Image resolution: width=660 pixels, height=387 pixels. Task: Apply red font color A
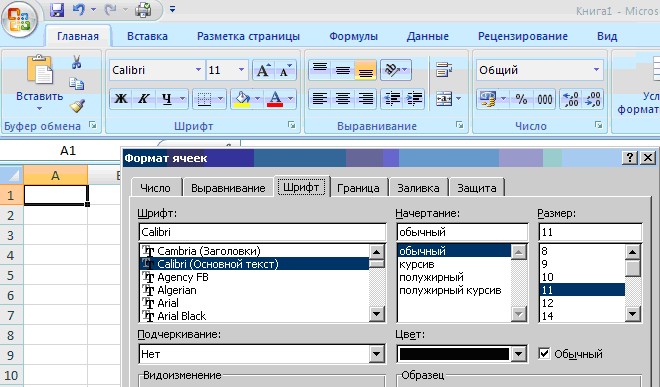pos(274,99)
